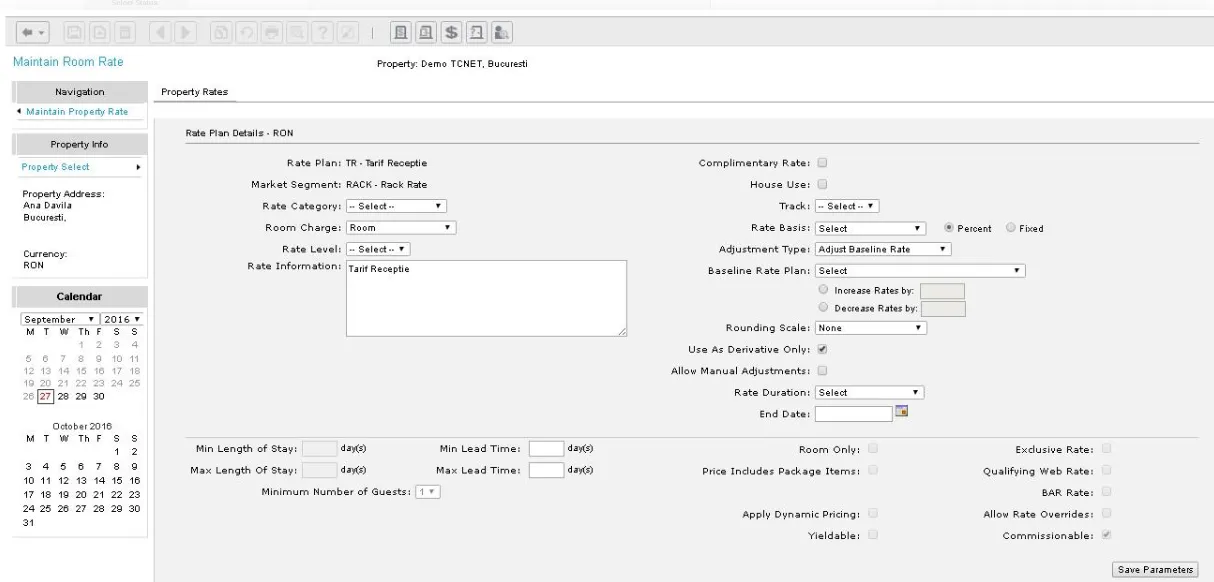
Task: Select the Fixed radio button
Action: [1010, 228]
